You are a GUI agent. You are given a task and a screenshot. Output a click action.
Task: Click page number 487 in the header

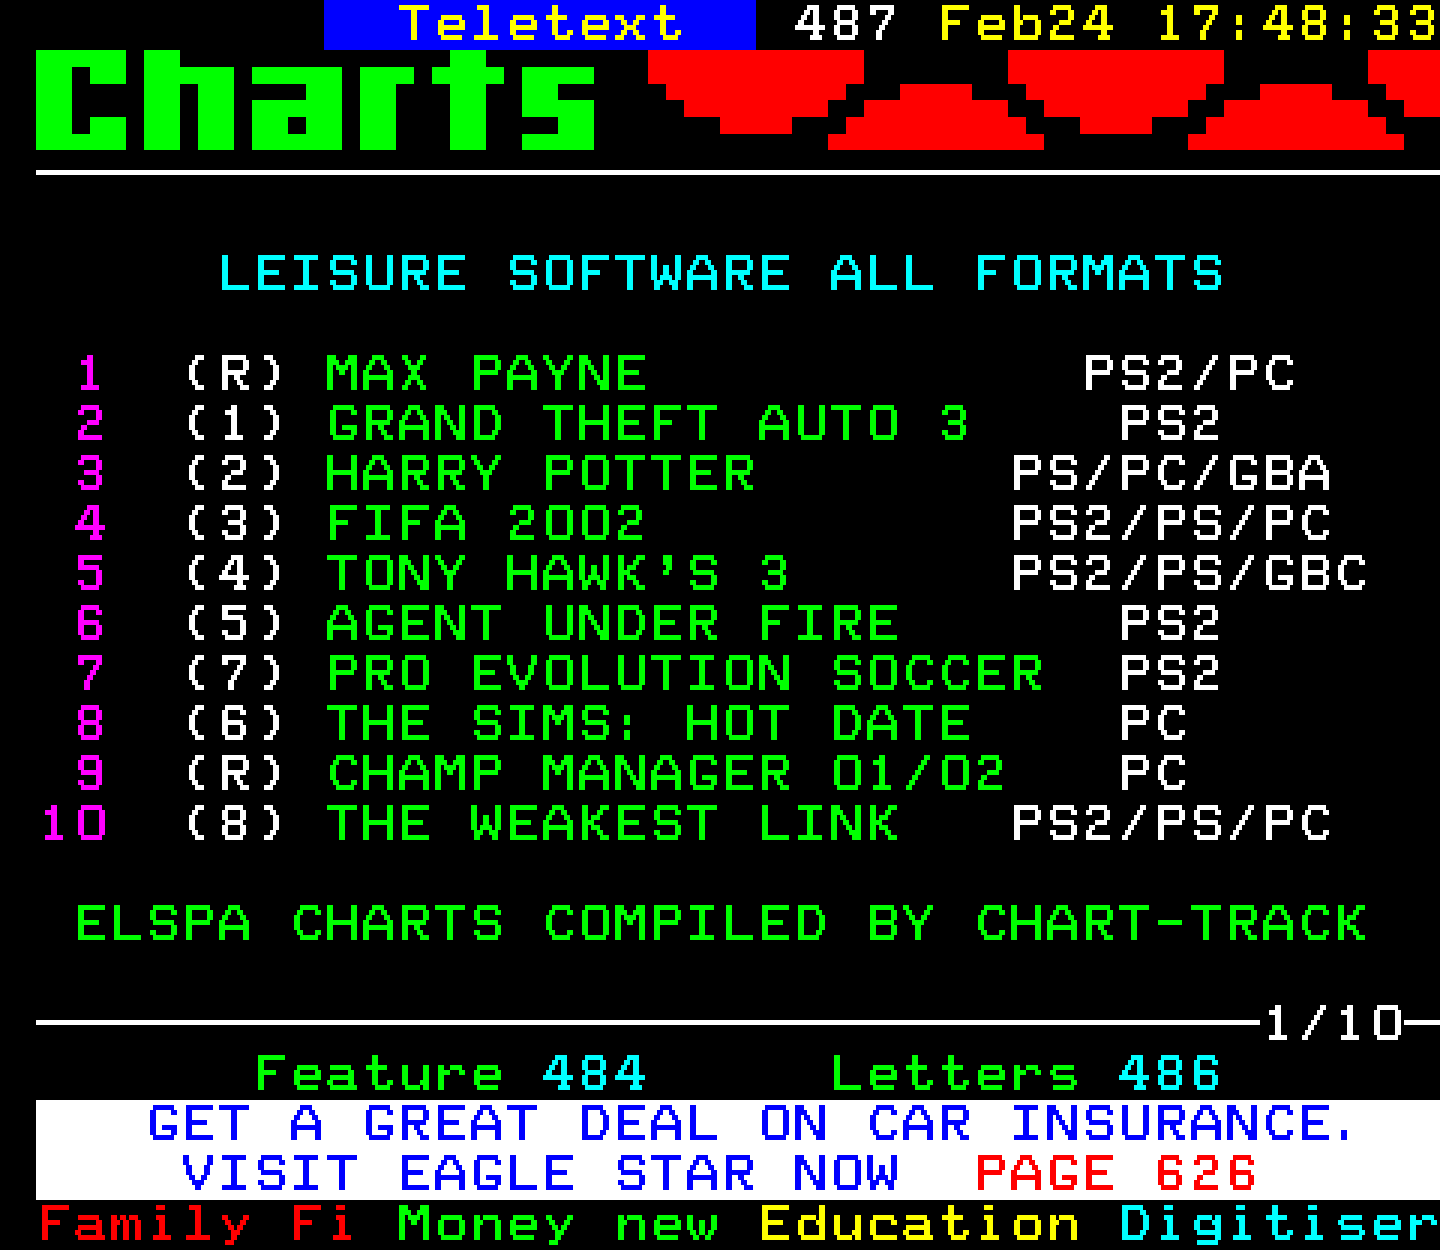[x=845, y=24]
